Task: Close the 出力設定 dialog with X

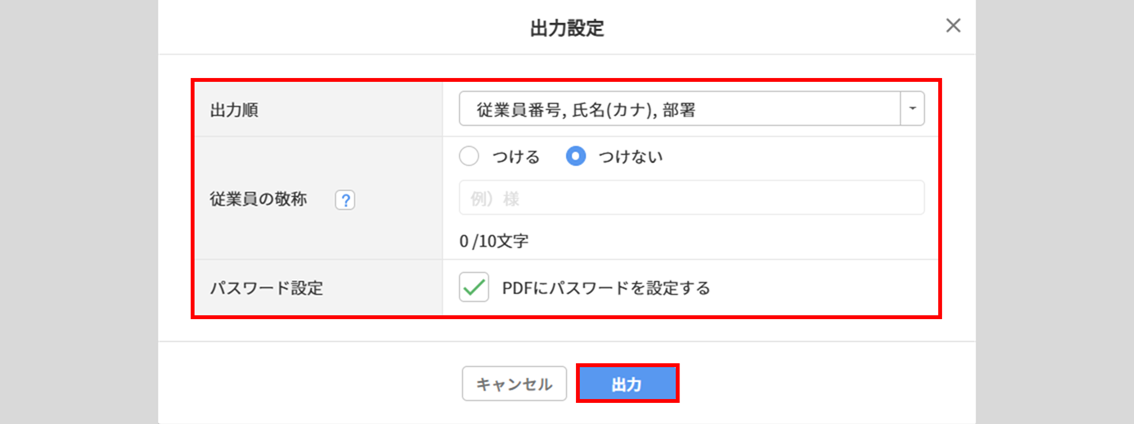Action: [953, 26]
